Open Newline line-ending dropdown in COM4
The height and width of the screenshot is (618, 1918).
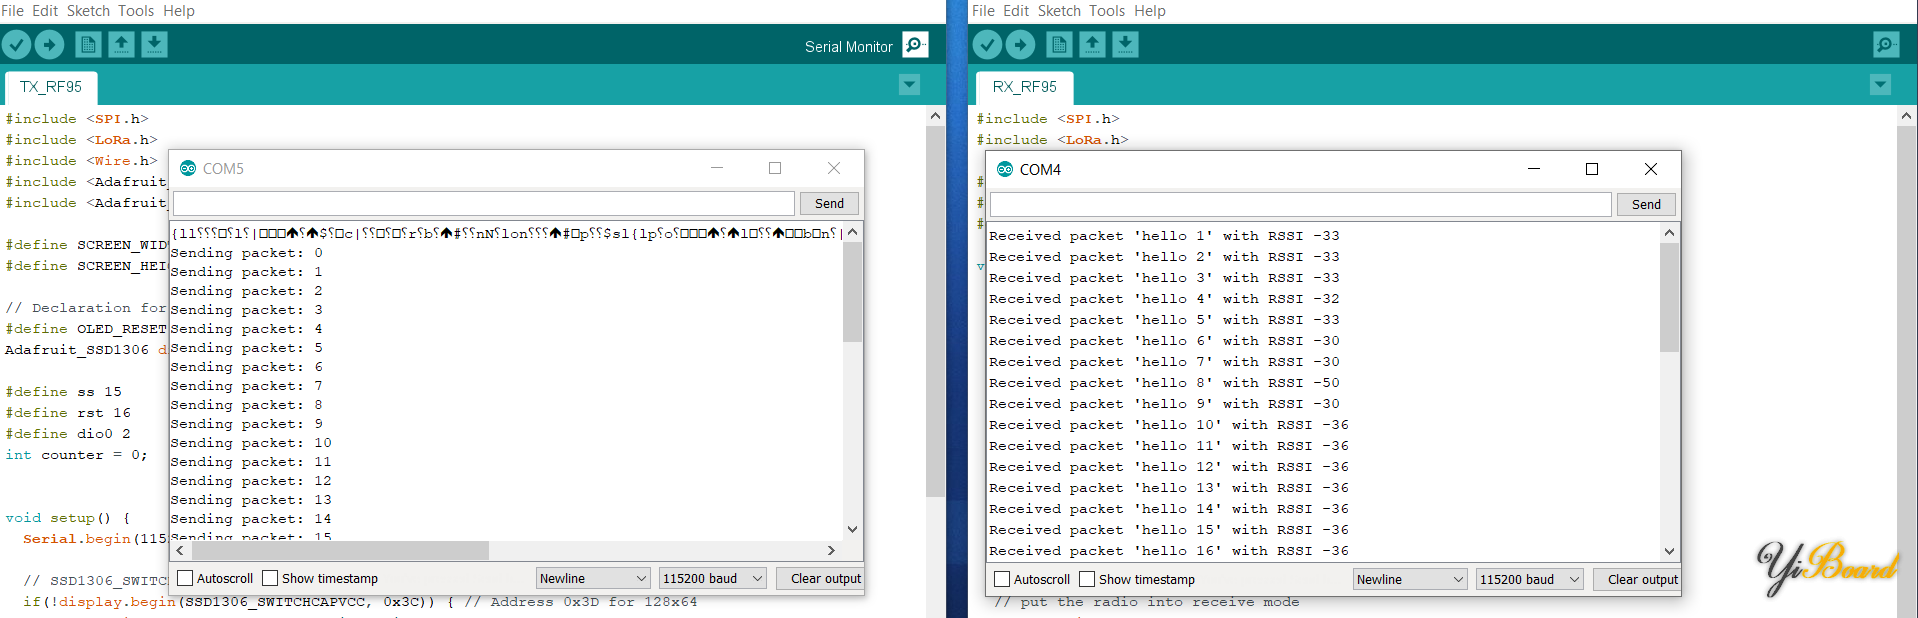[x=1410, y=579]
